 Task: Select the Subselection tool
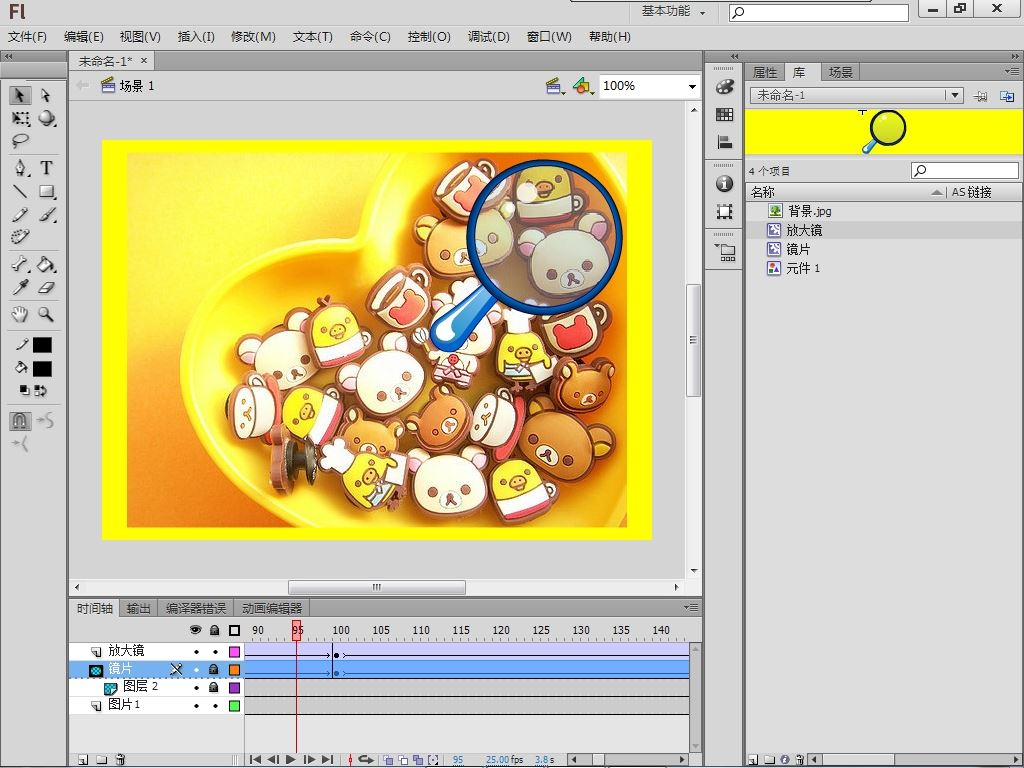click(46, 95)
